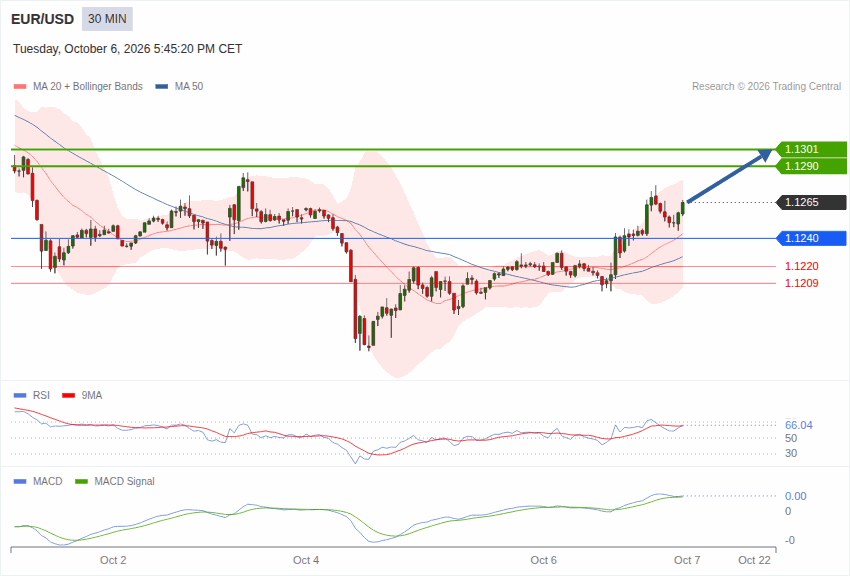The width and height of the screenshot is (850, 576).
Task: Click the Oct 4 date axis label
Action: pyautogui.click(x=306, y=560)
